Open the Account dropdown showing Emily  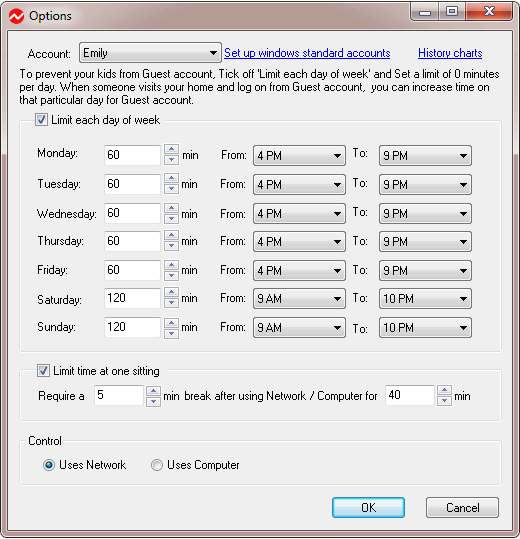[150, 53]
